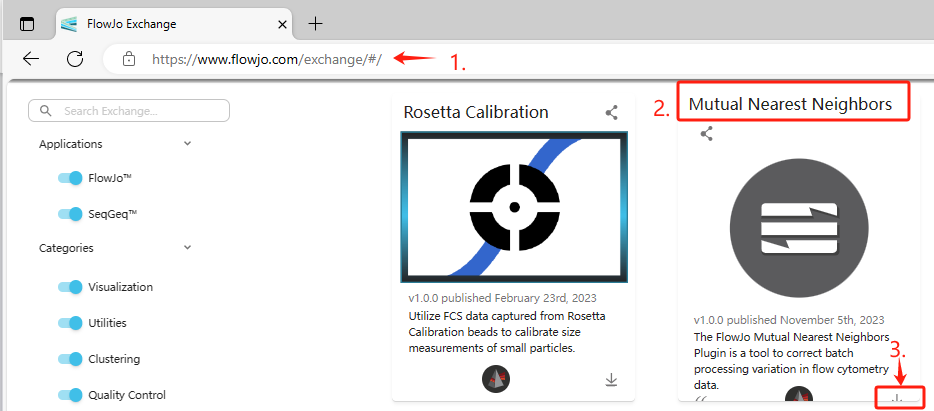
Task: Toggle the Visualization category filter
Action: [70, 287]
